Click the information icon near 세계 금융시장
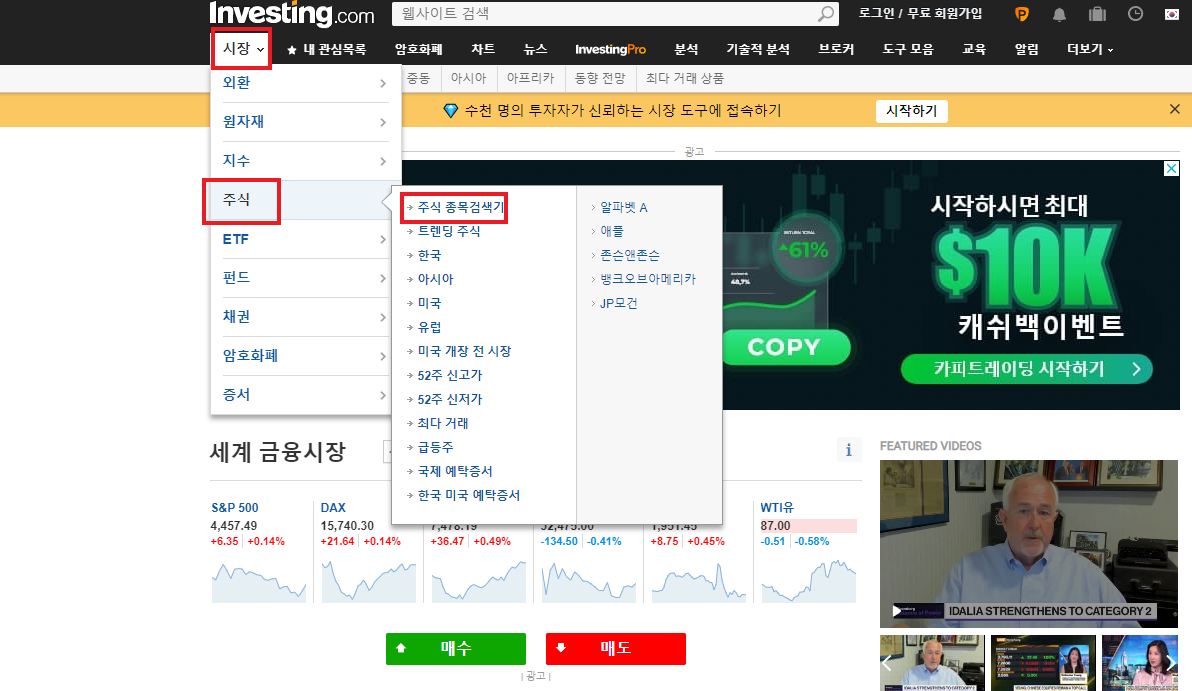 (x=849, y=449)
